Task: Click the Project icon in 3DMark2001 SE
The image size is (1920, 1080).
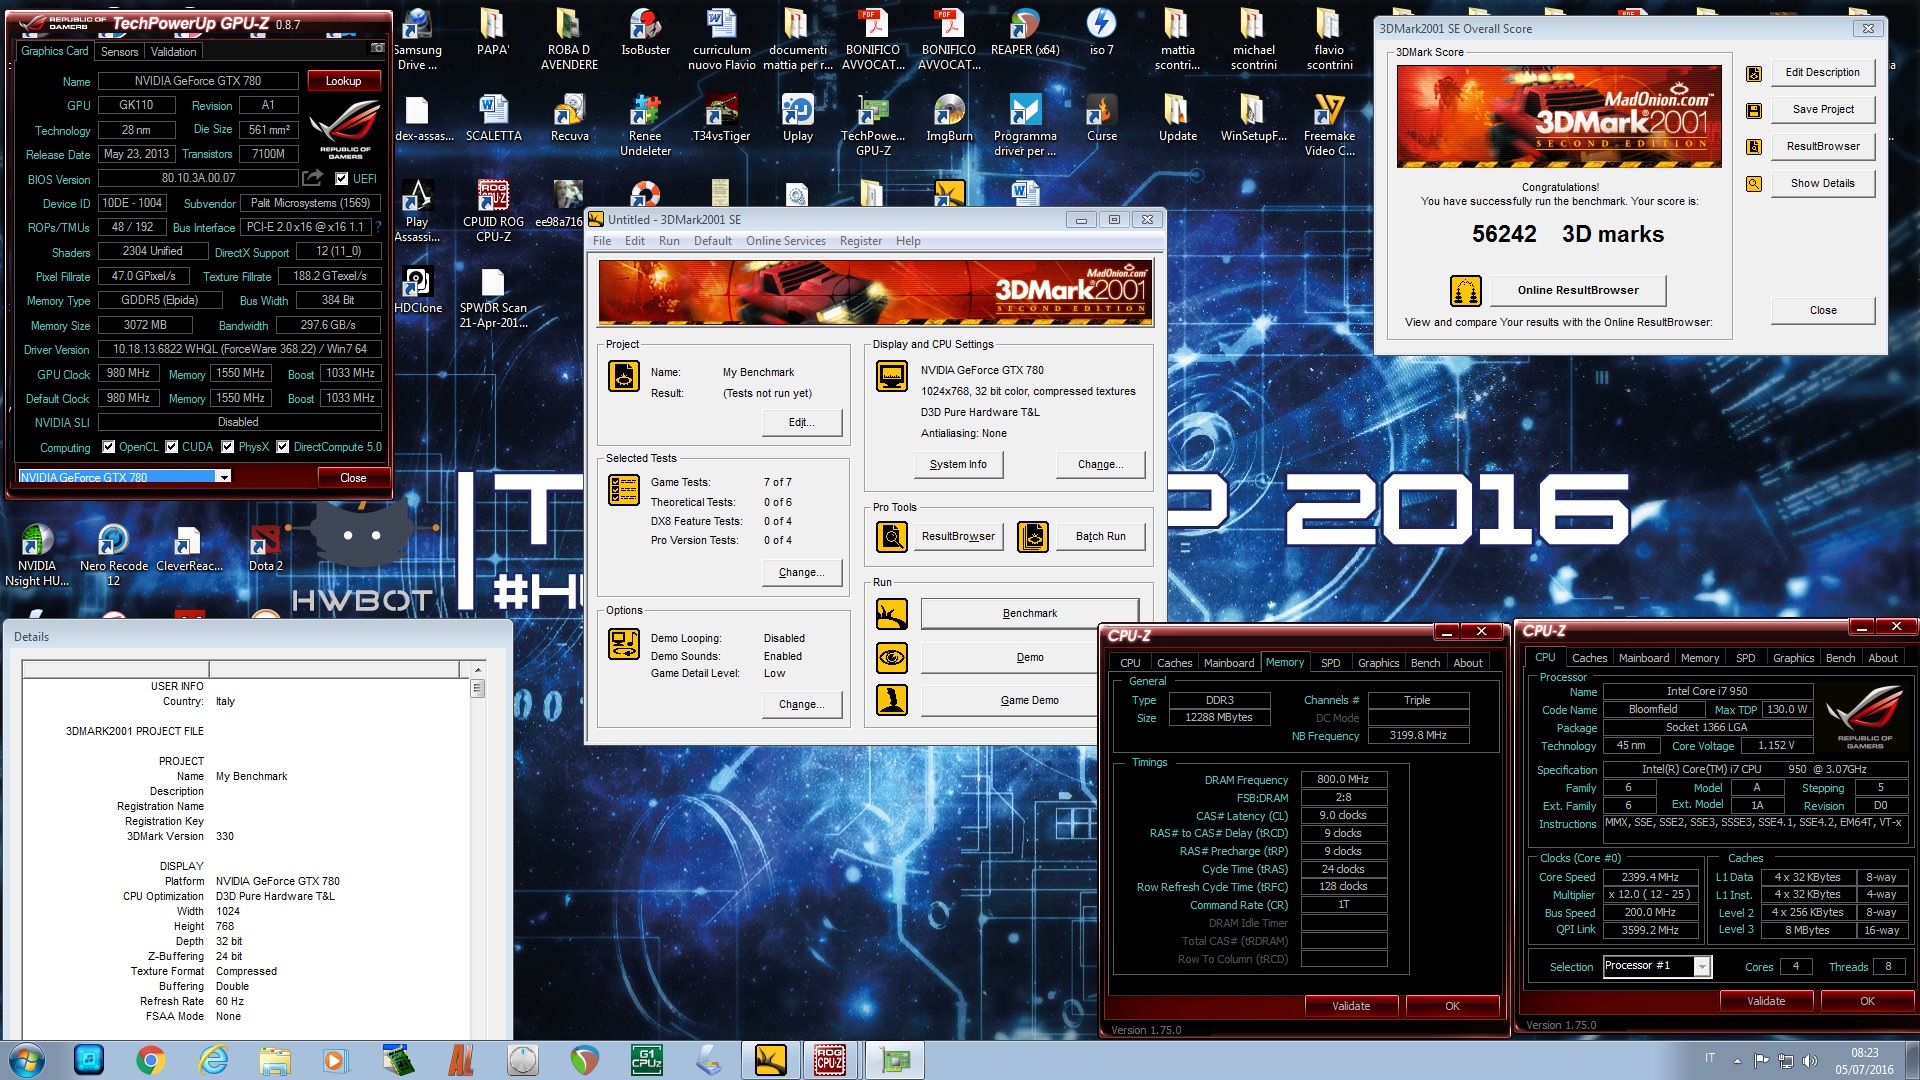Action: click(624, 376)
